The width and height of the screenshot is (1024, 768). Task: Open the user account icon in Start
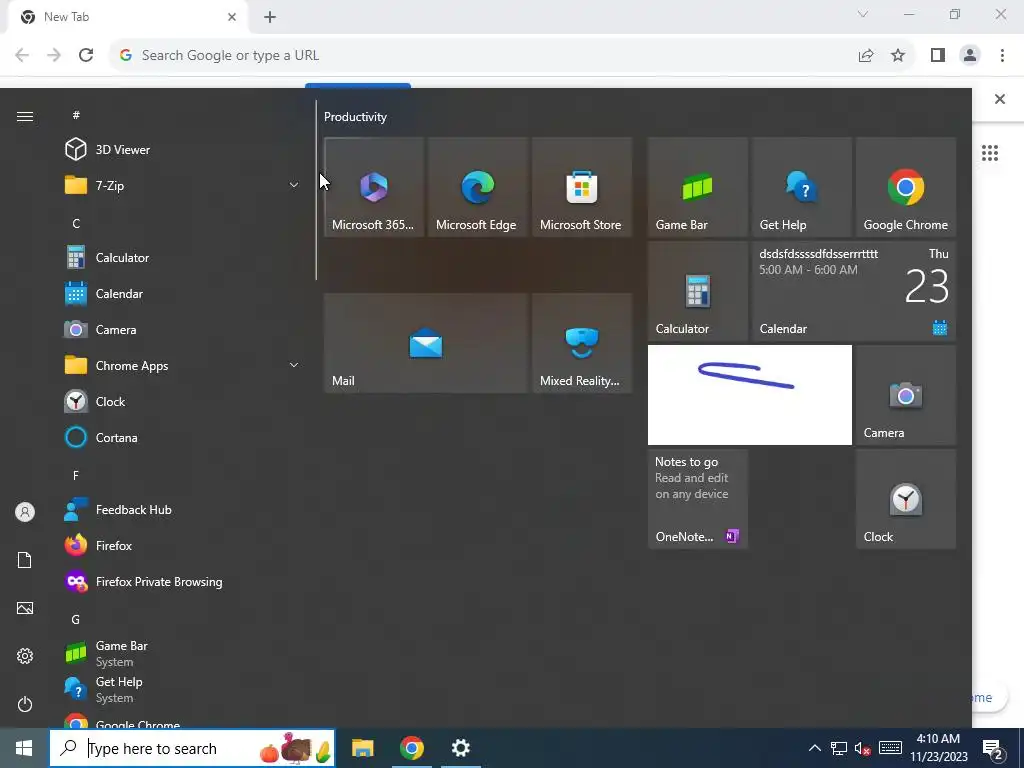[x=25, y=512]
